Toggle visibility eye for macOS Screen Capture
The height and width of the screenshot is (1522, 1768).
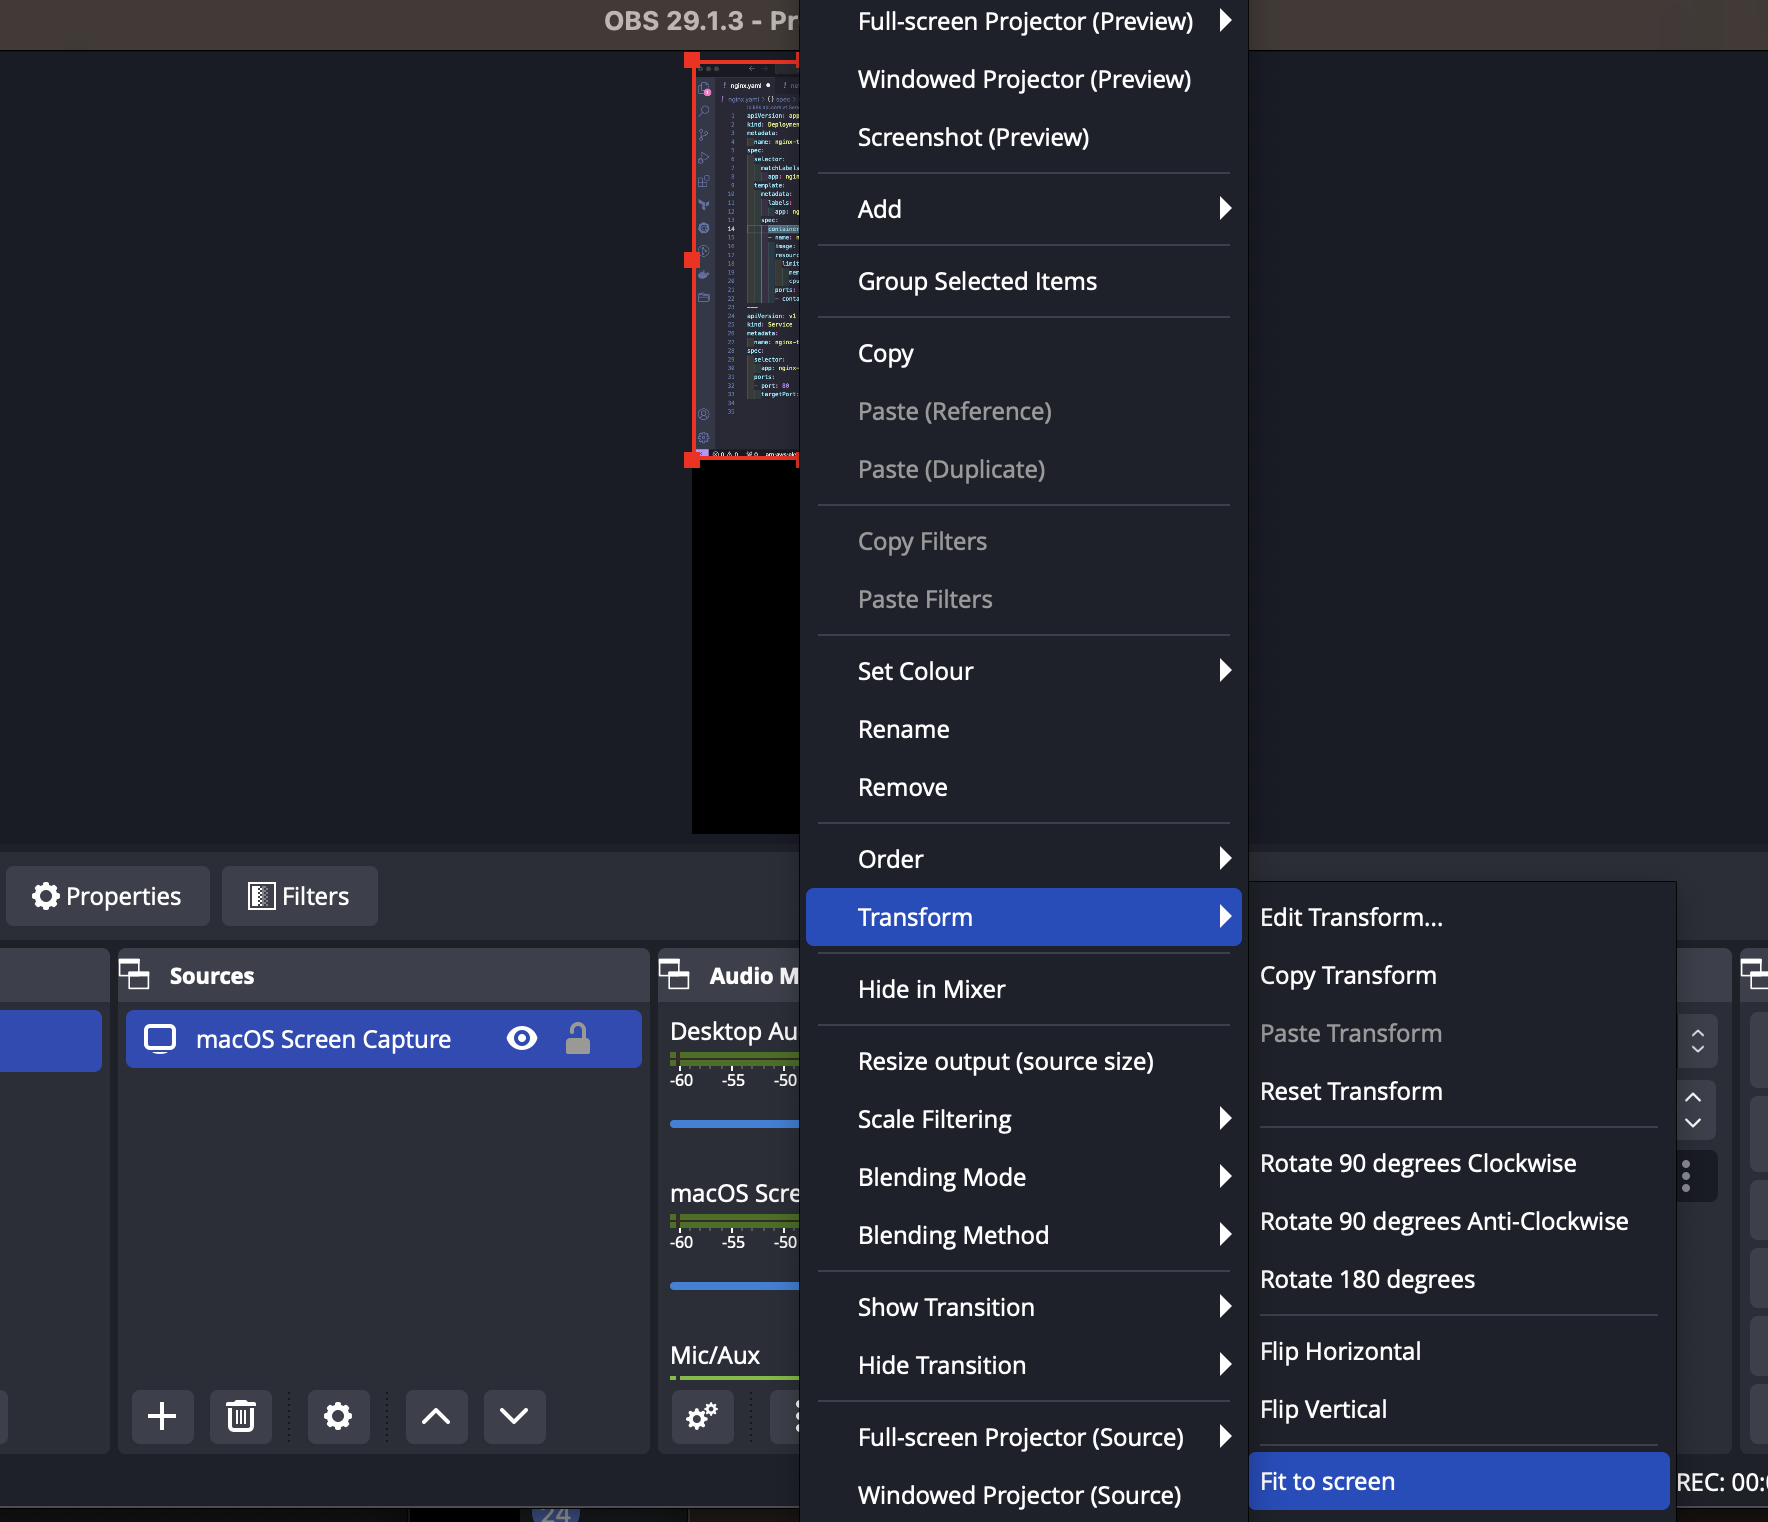(x=522, y=1039)
